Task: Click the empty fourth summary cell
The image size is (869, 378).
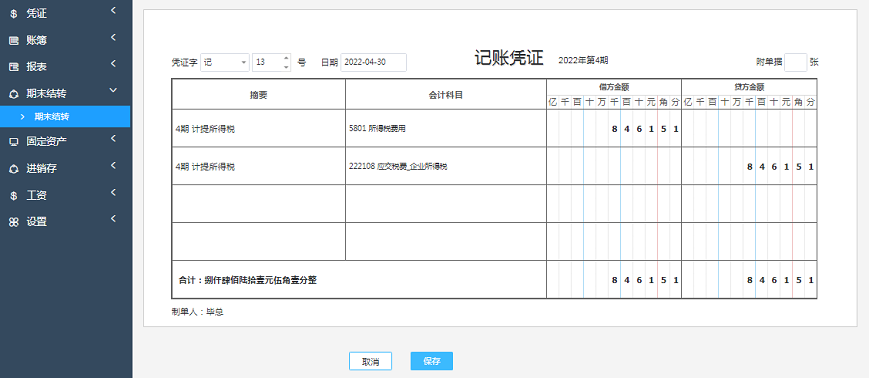Action: [x=259, y=242]
